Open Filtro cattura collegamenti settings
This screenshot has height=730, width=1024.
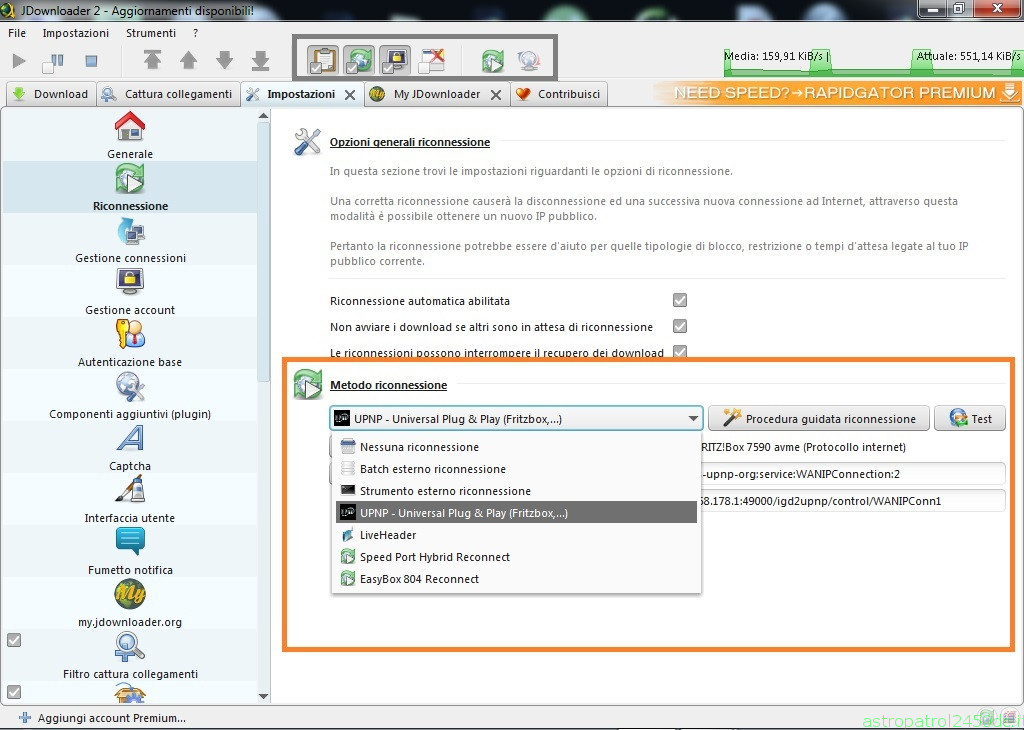130,656
